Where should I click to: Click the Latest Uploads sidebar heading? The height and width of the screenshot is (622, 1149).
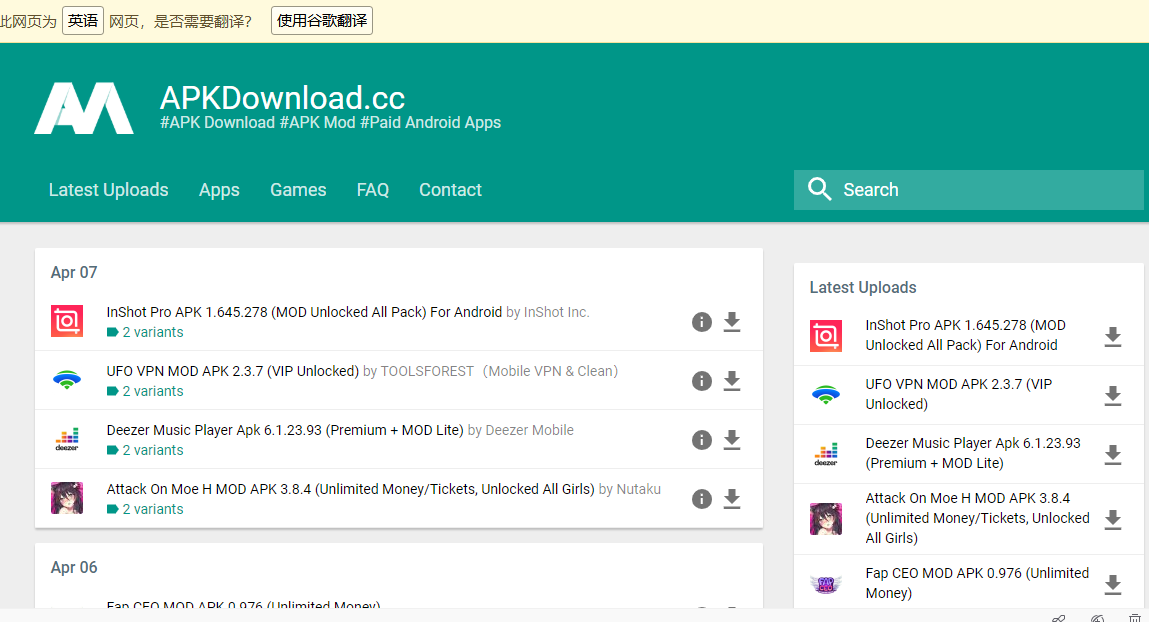863,287
